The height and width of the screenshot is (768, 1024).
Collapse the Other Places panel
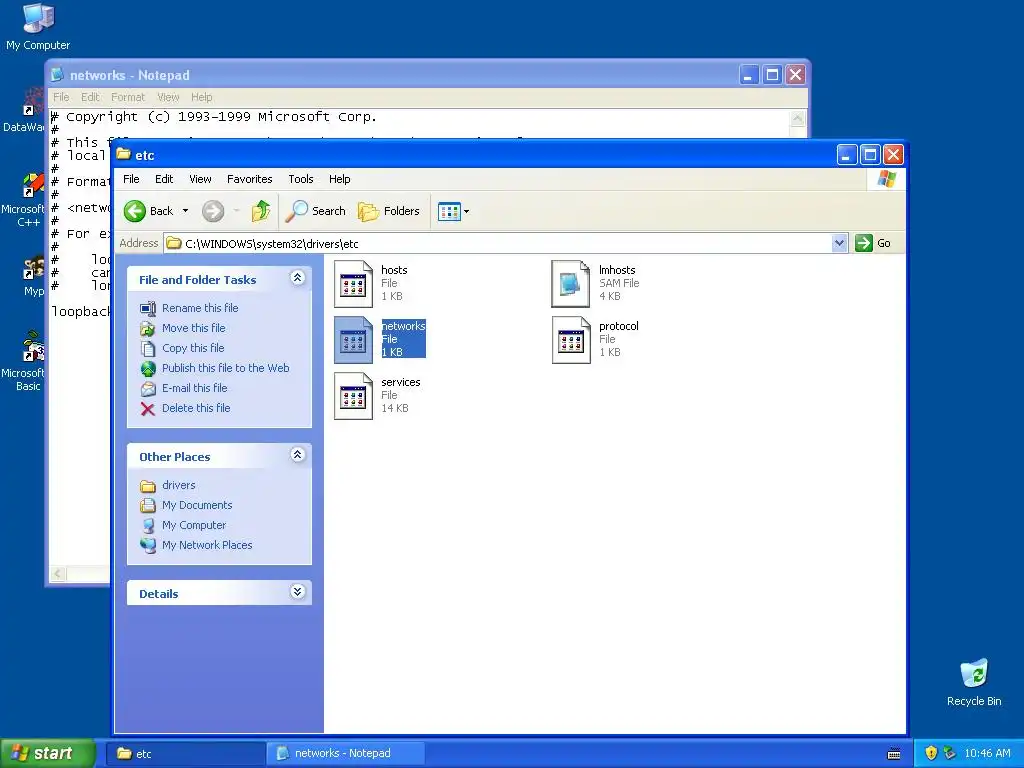coord(297,455)
